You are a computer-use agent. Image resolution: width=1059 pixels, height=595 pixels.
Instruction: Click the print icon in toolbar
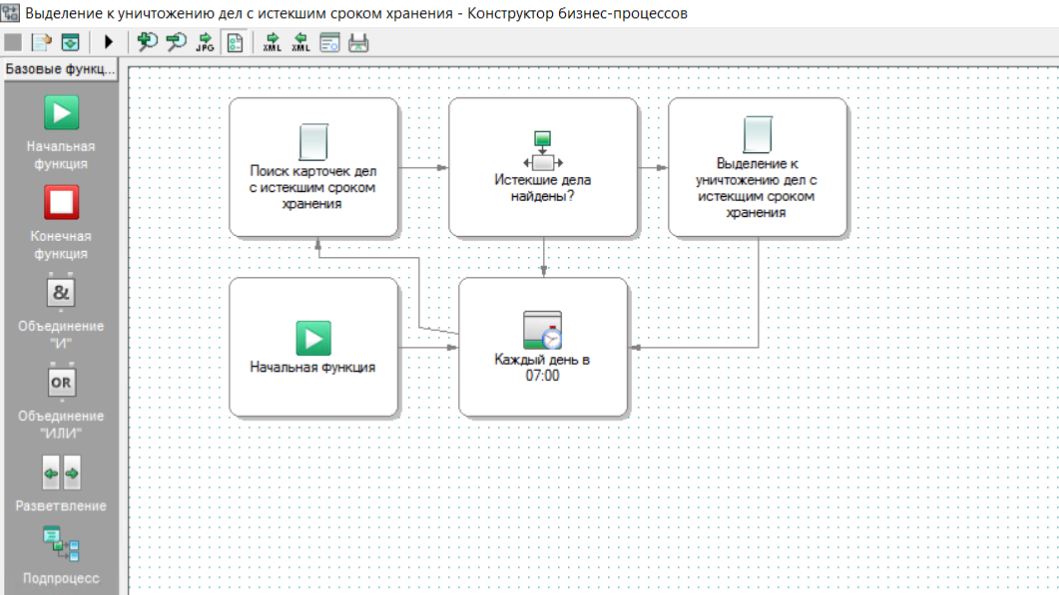click(359, 42)
